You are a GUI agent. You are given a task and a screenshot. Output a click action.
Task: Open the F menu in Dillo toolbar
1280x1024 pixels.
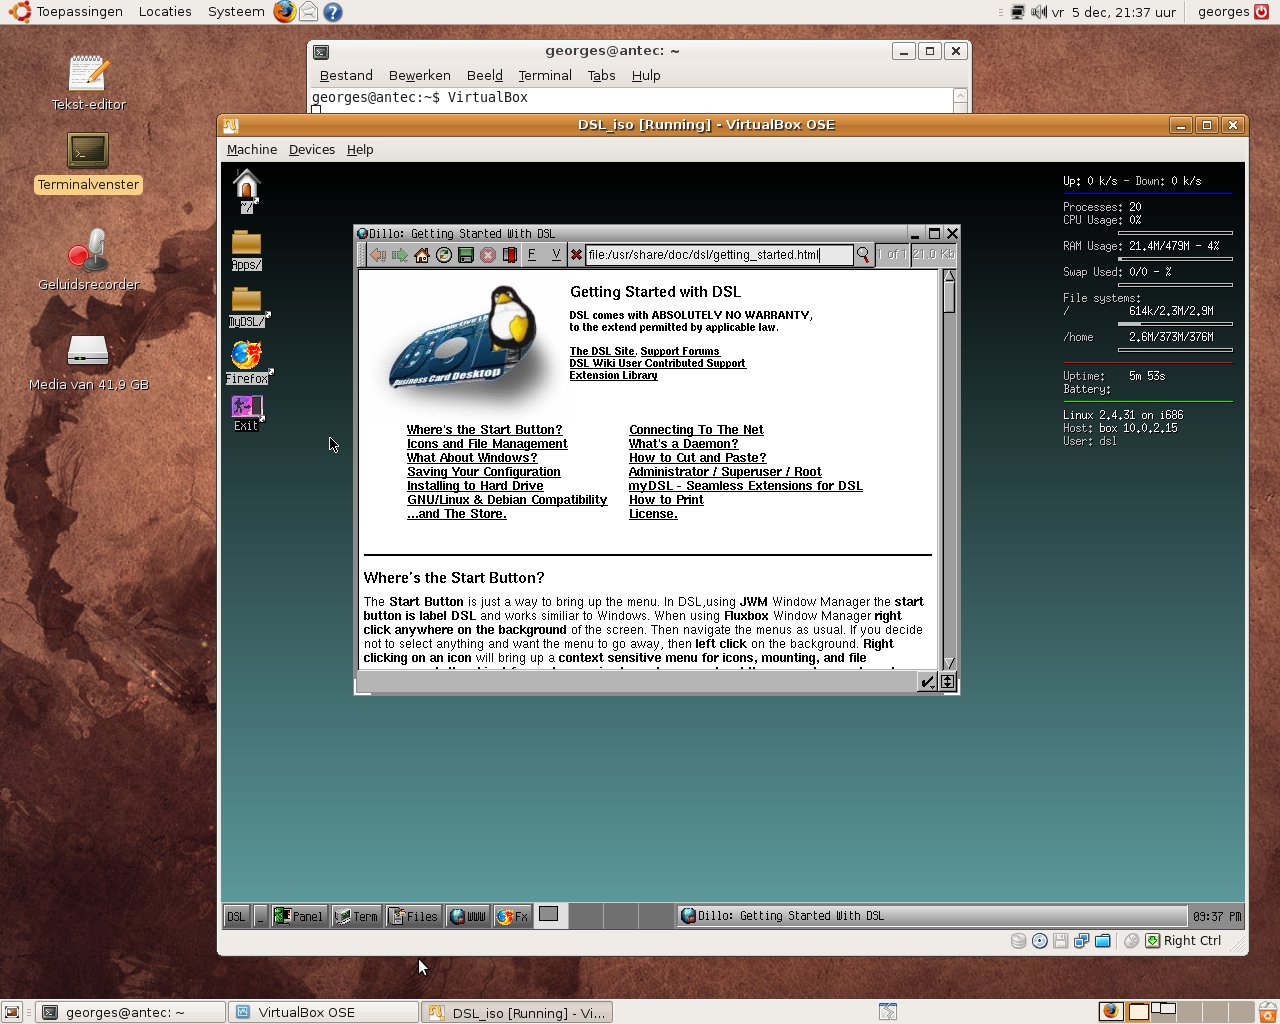[x=532, y=255]
